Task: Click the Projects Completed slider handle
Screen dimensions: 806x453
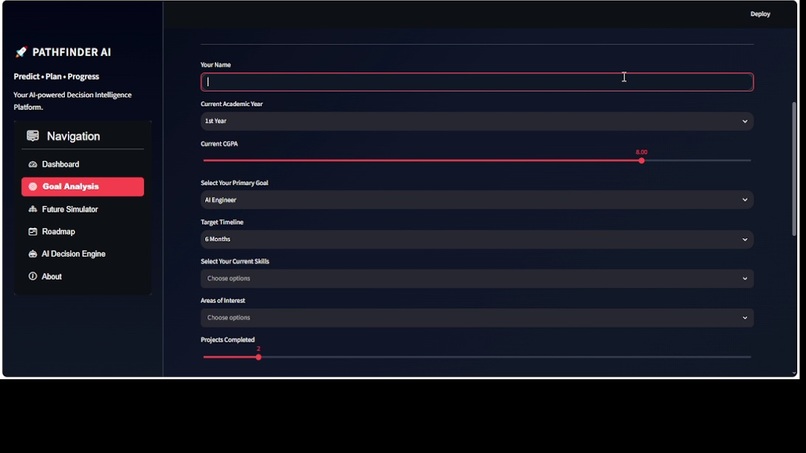Action: (259, 357)
